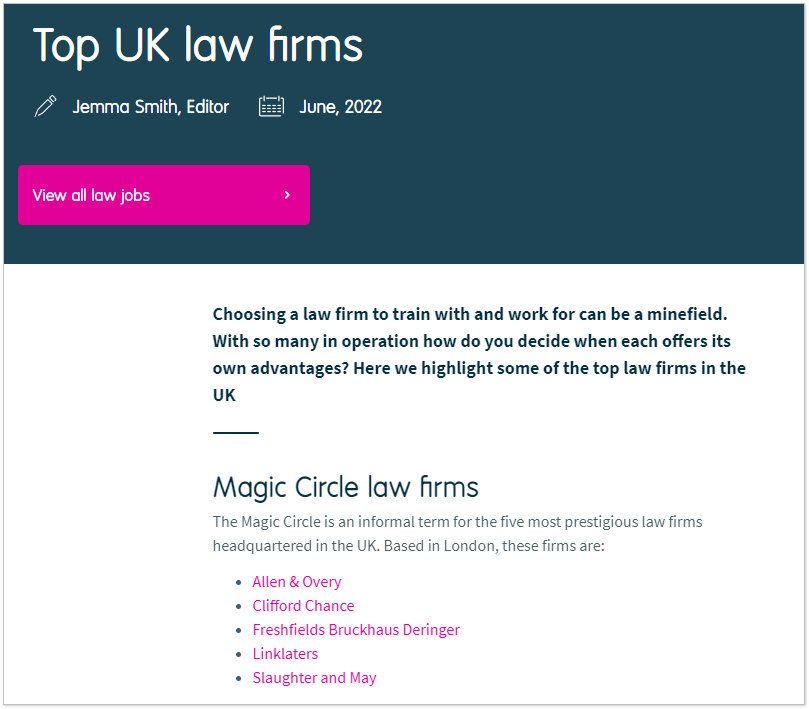809x709 pixels.
Task: Select the Magic Circle law firms heading
Action: click(346, 487)
